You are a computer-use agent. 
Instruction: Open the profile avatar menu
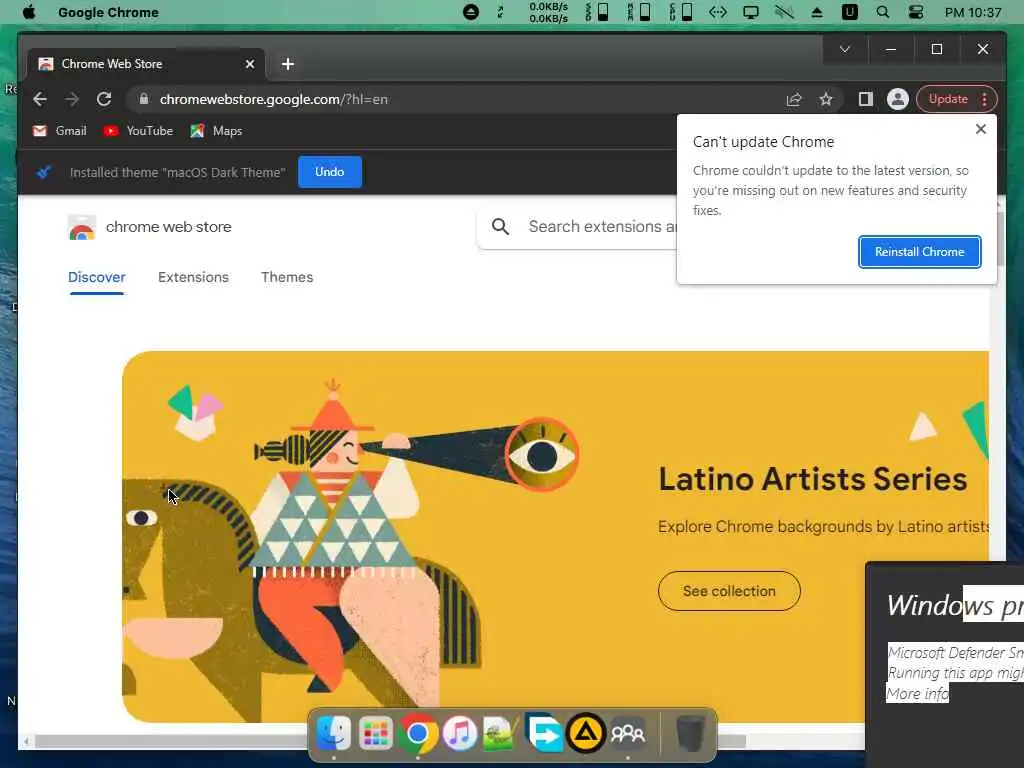[x=898, y=99]
